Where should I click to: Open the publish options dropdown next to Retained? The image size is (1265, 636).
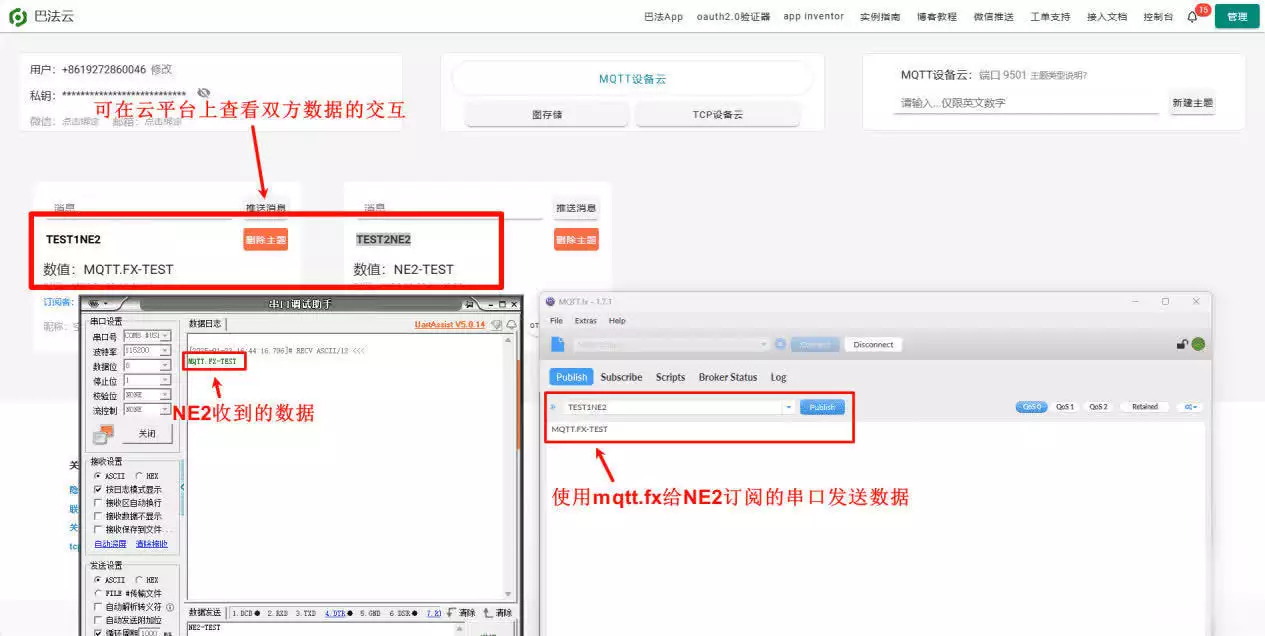1189,407
